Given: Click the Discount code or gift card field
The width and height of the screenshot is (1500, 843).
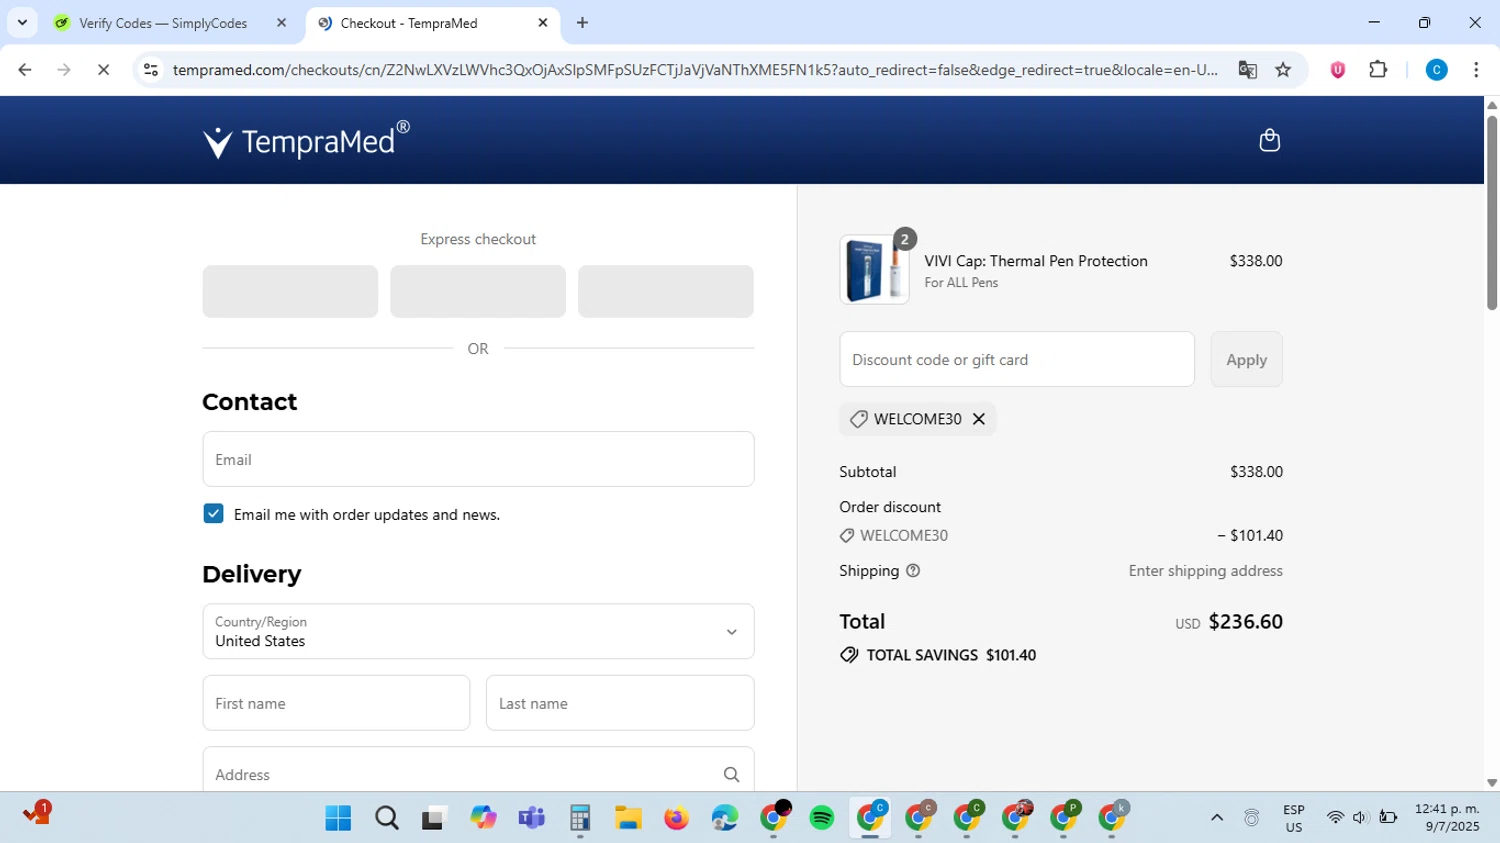Looking at the screenshot, I should [x=1017, y=359].
